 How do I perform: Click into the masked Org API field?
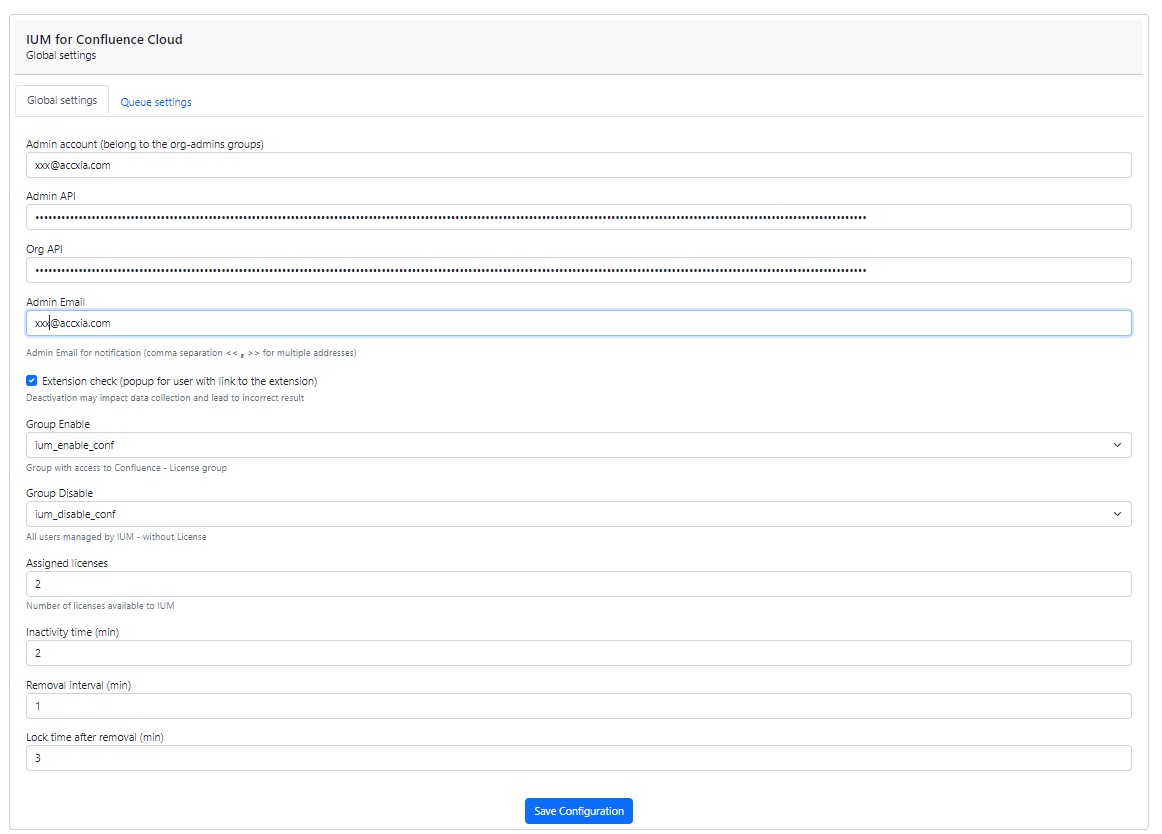(578, 270)
